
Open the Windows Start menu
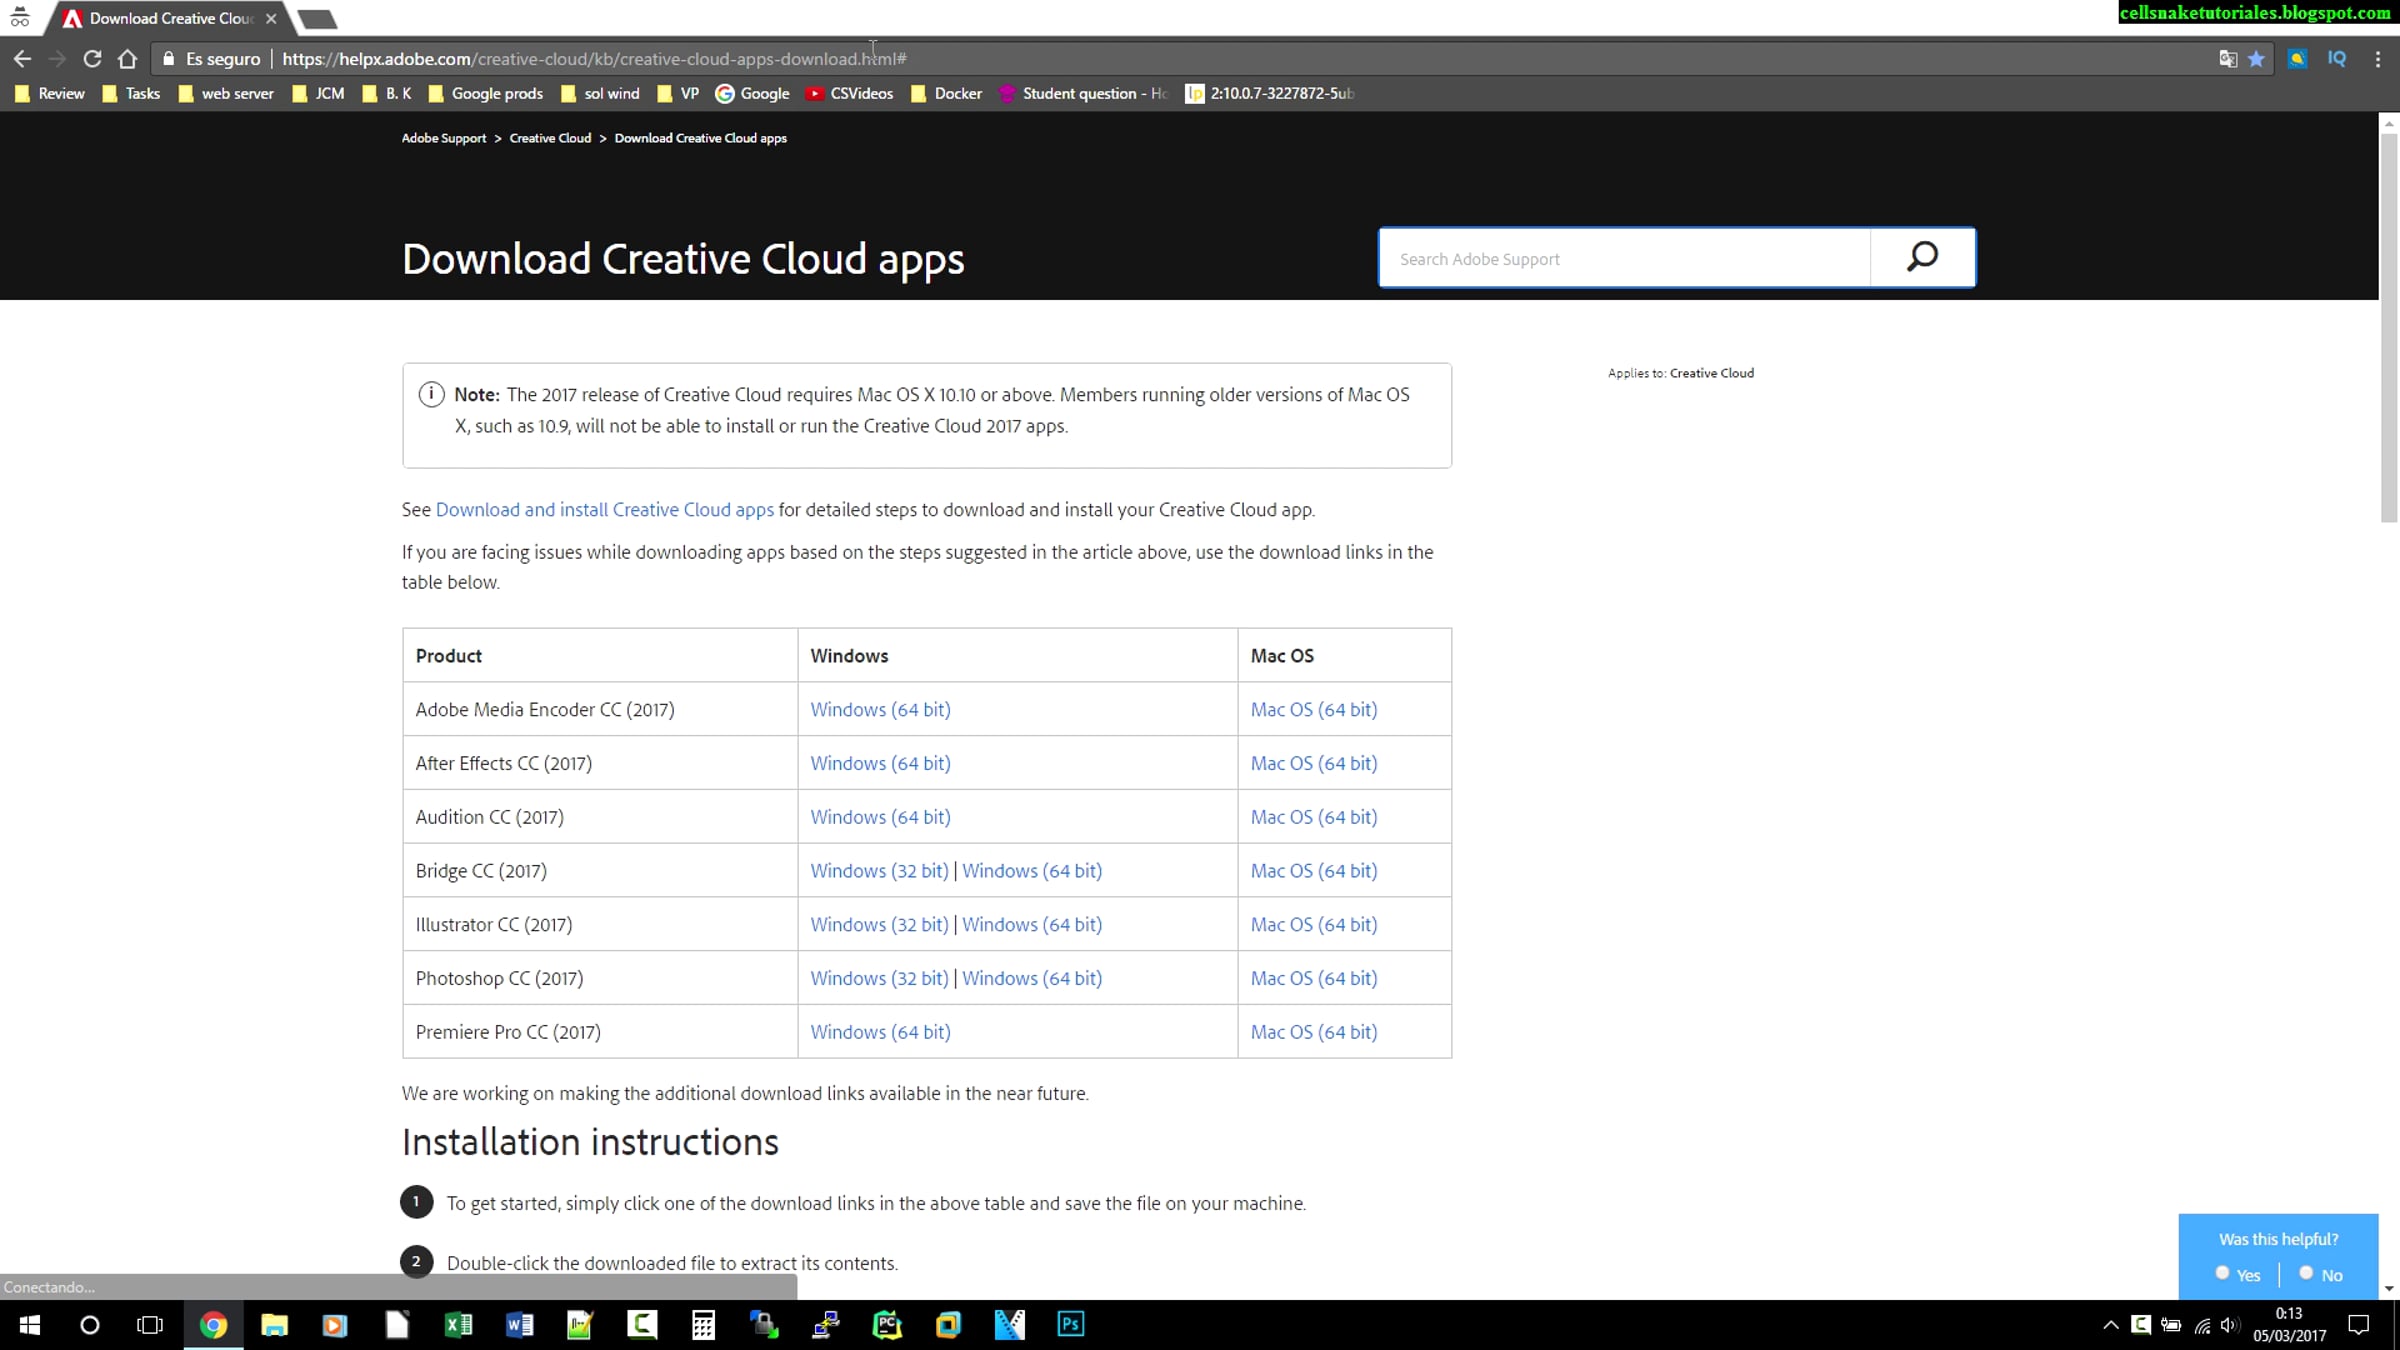click(30, 1325)
